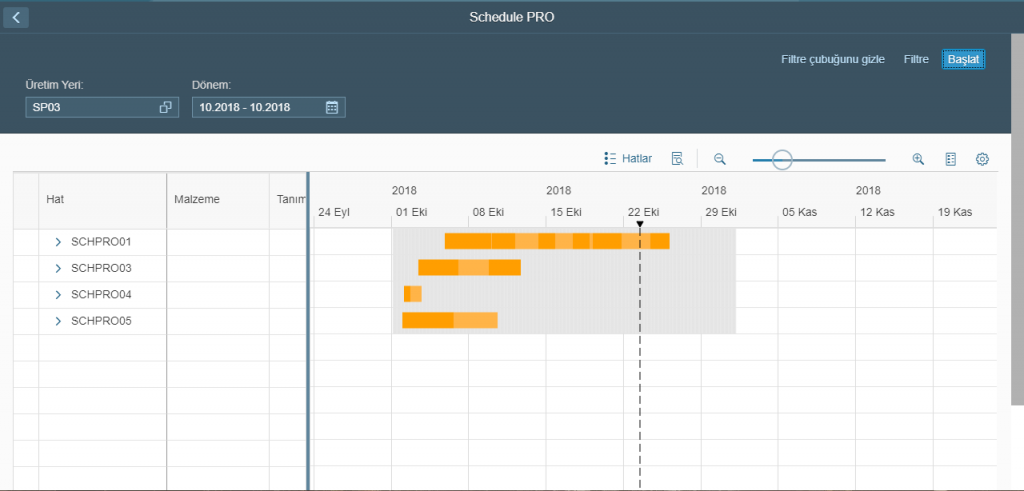Screen dimensions: 1024x491
Task: Click the current-date marker triangle
Action: point(640,225)
